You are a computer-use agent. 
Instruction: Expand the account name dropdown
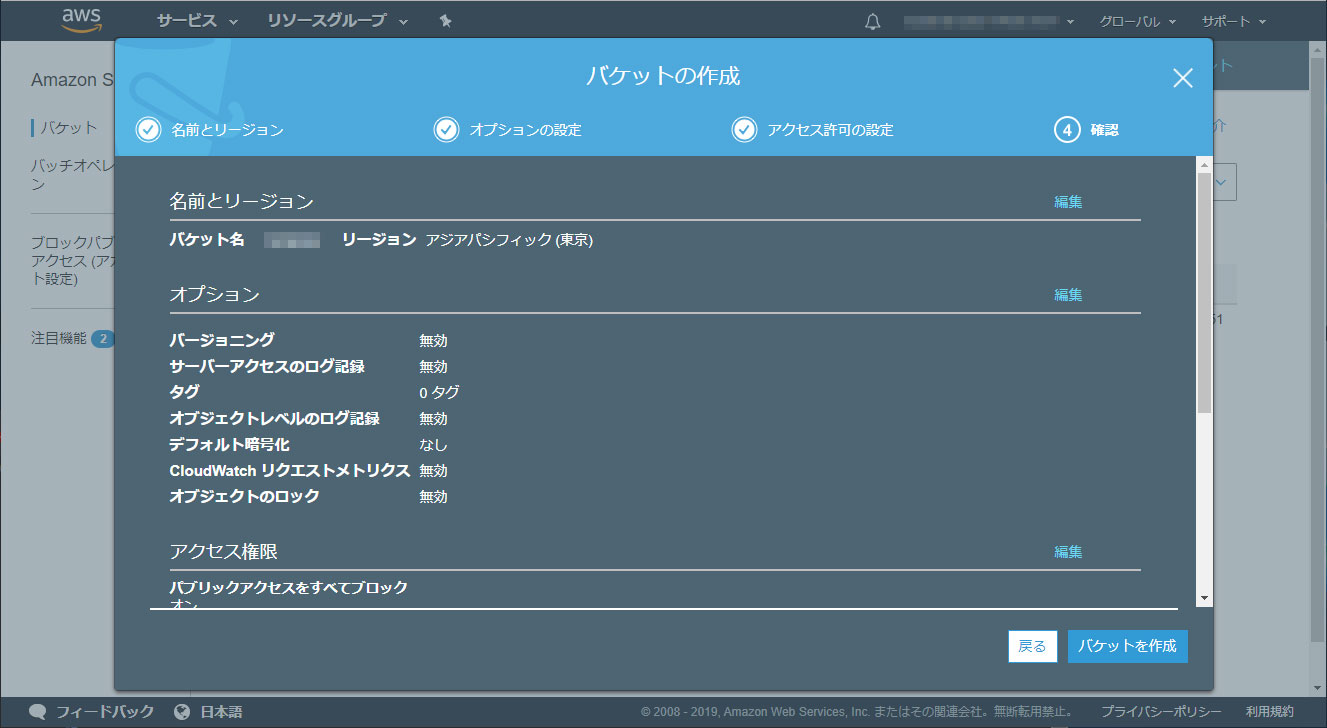pyautogui.click(x=989, y=21)
